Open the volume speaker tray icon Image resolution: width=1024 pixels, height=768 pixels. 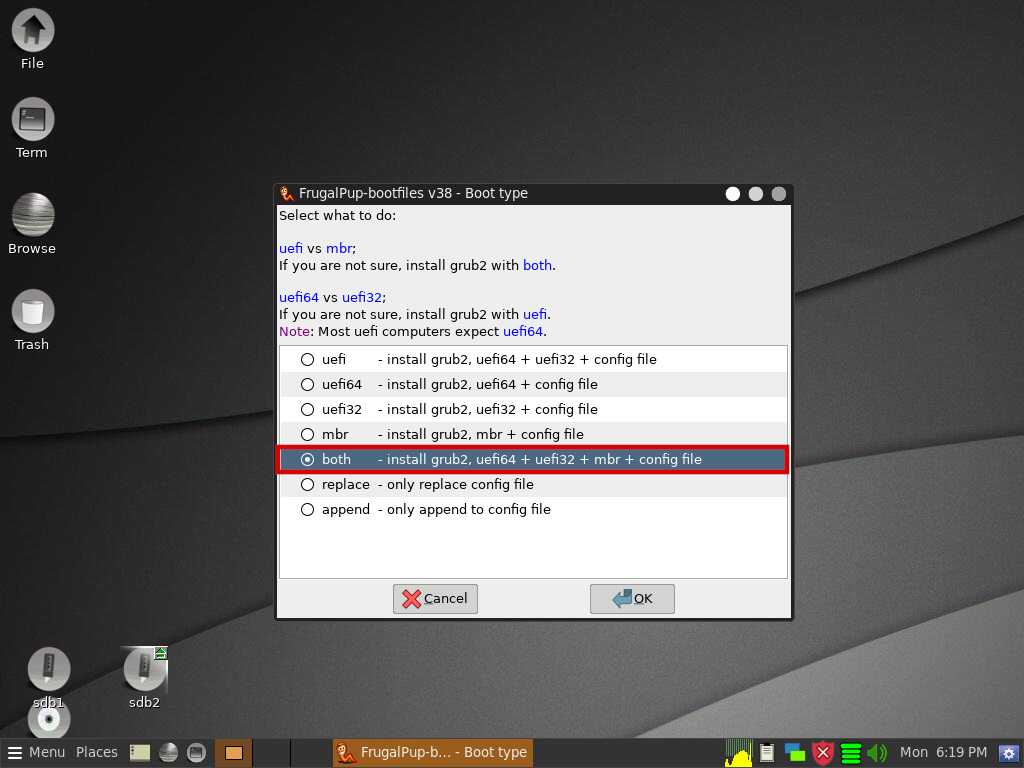tap(877, 753)
